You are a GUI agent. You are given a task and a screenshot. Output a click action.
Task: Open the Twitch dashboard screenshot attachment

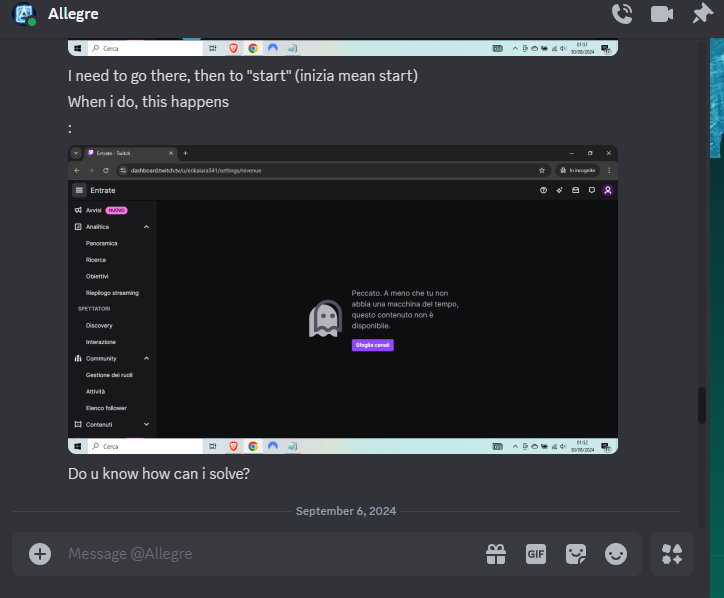(x=343, y=299)
